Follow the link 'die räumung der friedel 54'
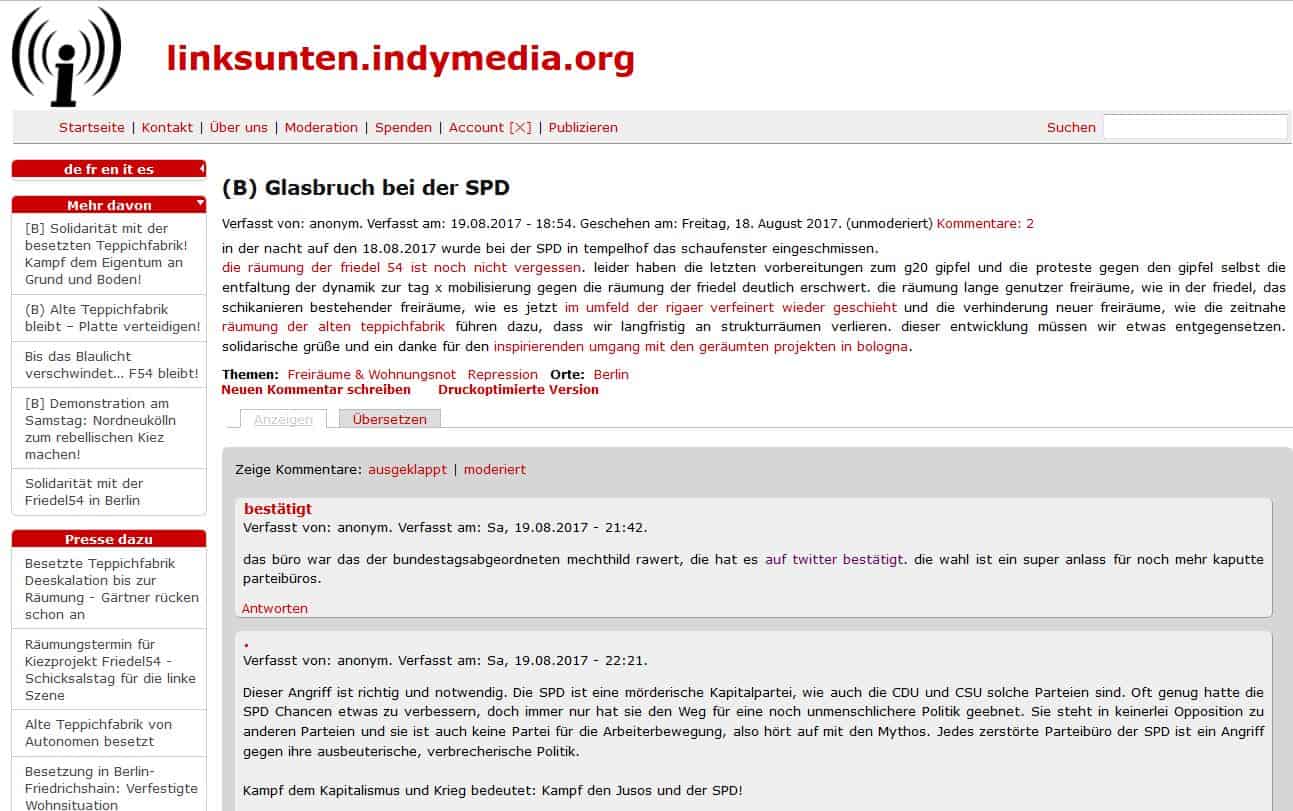The height and width of the screenshot is (811, 1293). pos(402,268)
